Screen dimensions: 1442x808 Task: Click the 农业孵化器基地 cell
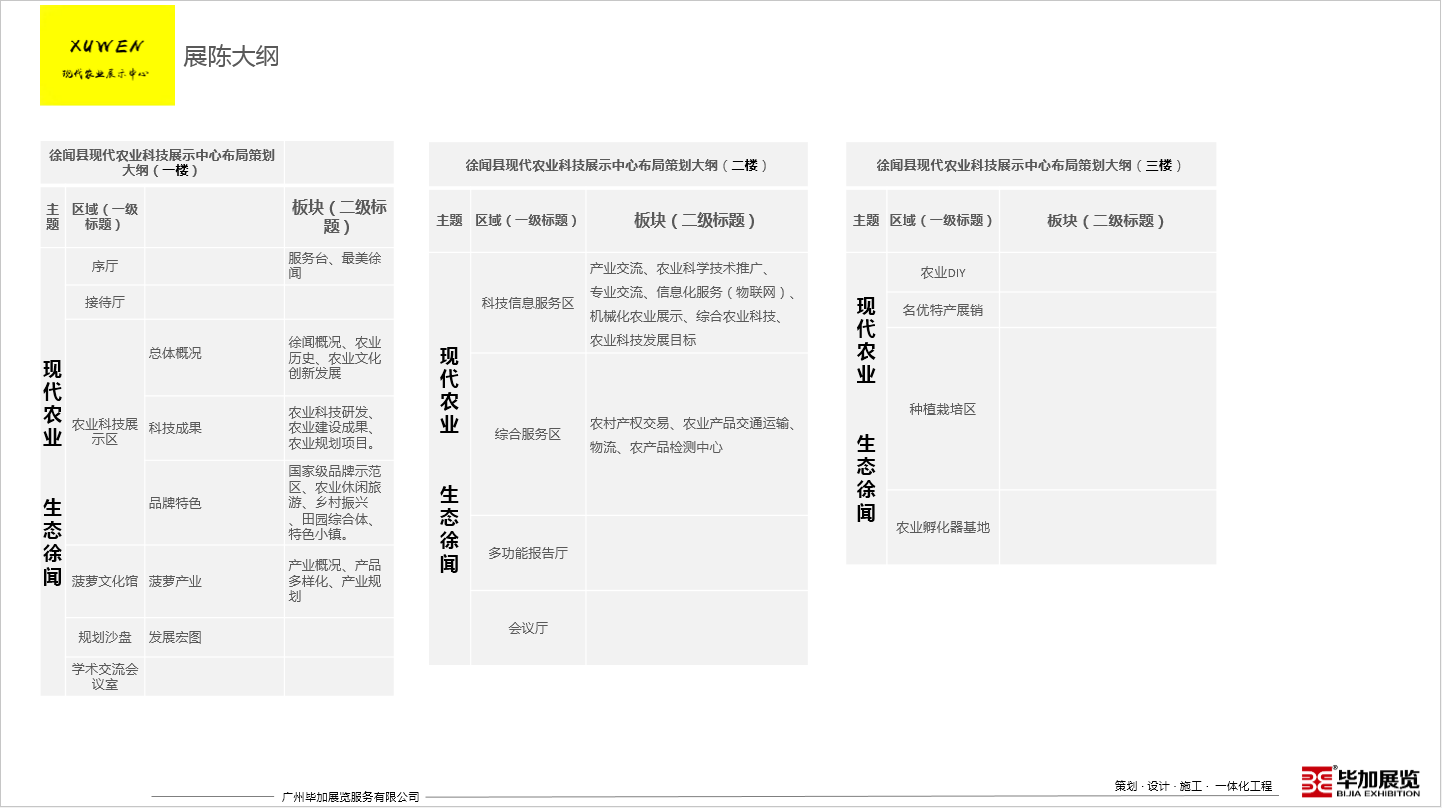[x=943, y=527]
